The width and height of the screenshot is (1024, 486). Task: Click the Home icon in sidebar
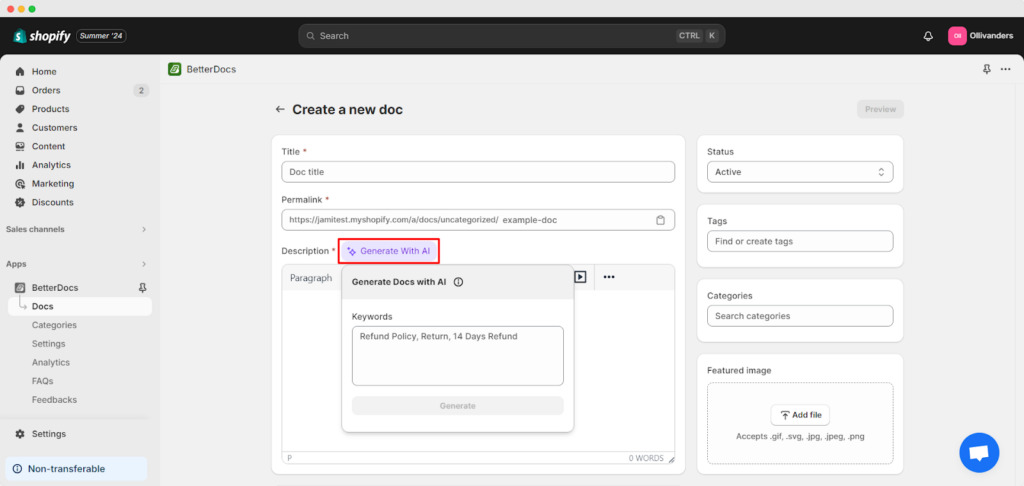(x=20, y=72)
